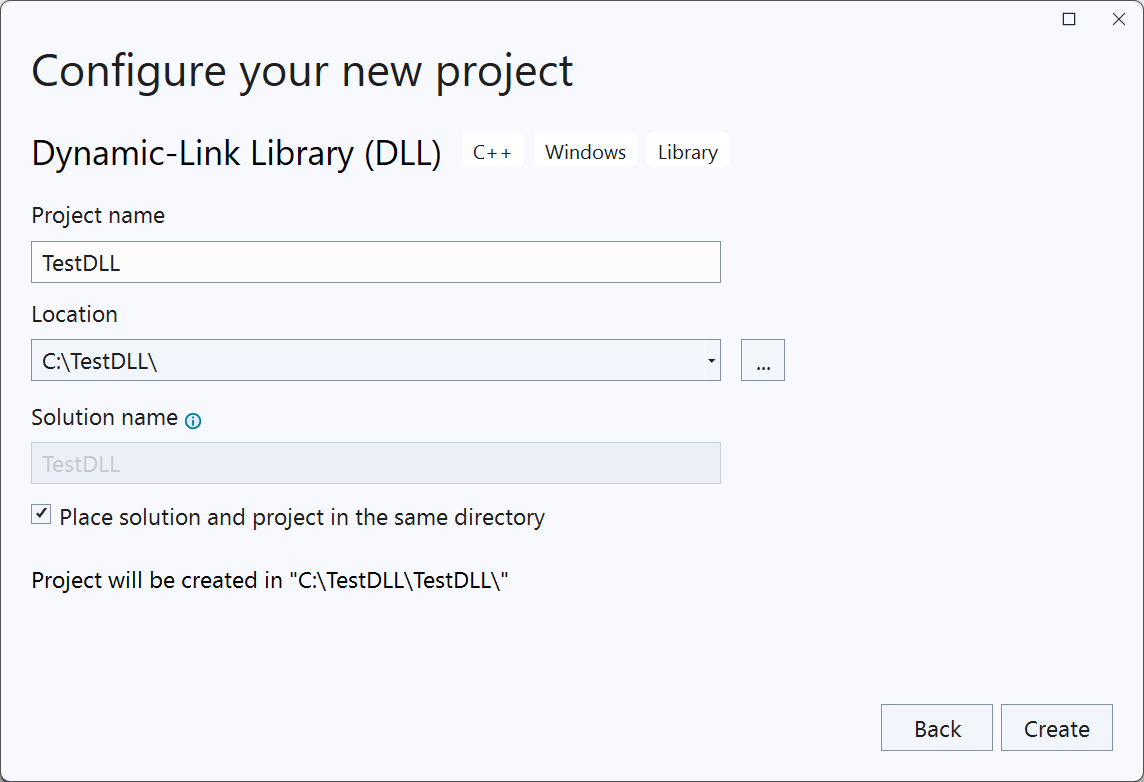1144x782 pixels.
Task: Select the Windows platform tag
Action: pos(585,152)
